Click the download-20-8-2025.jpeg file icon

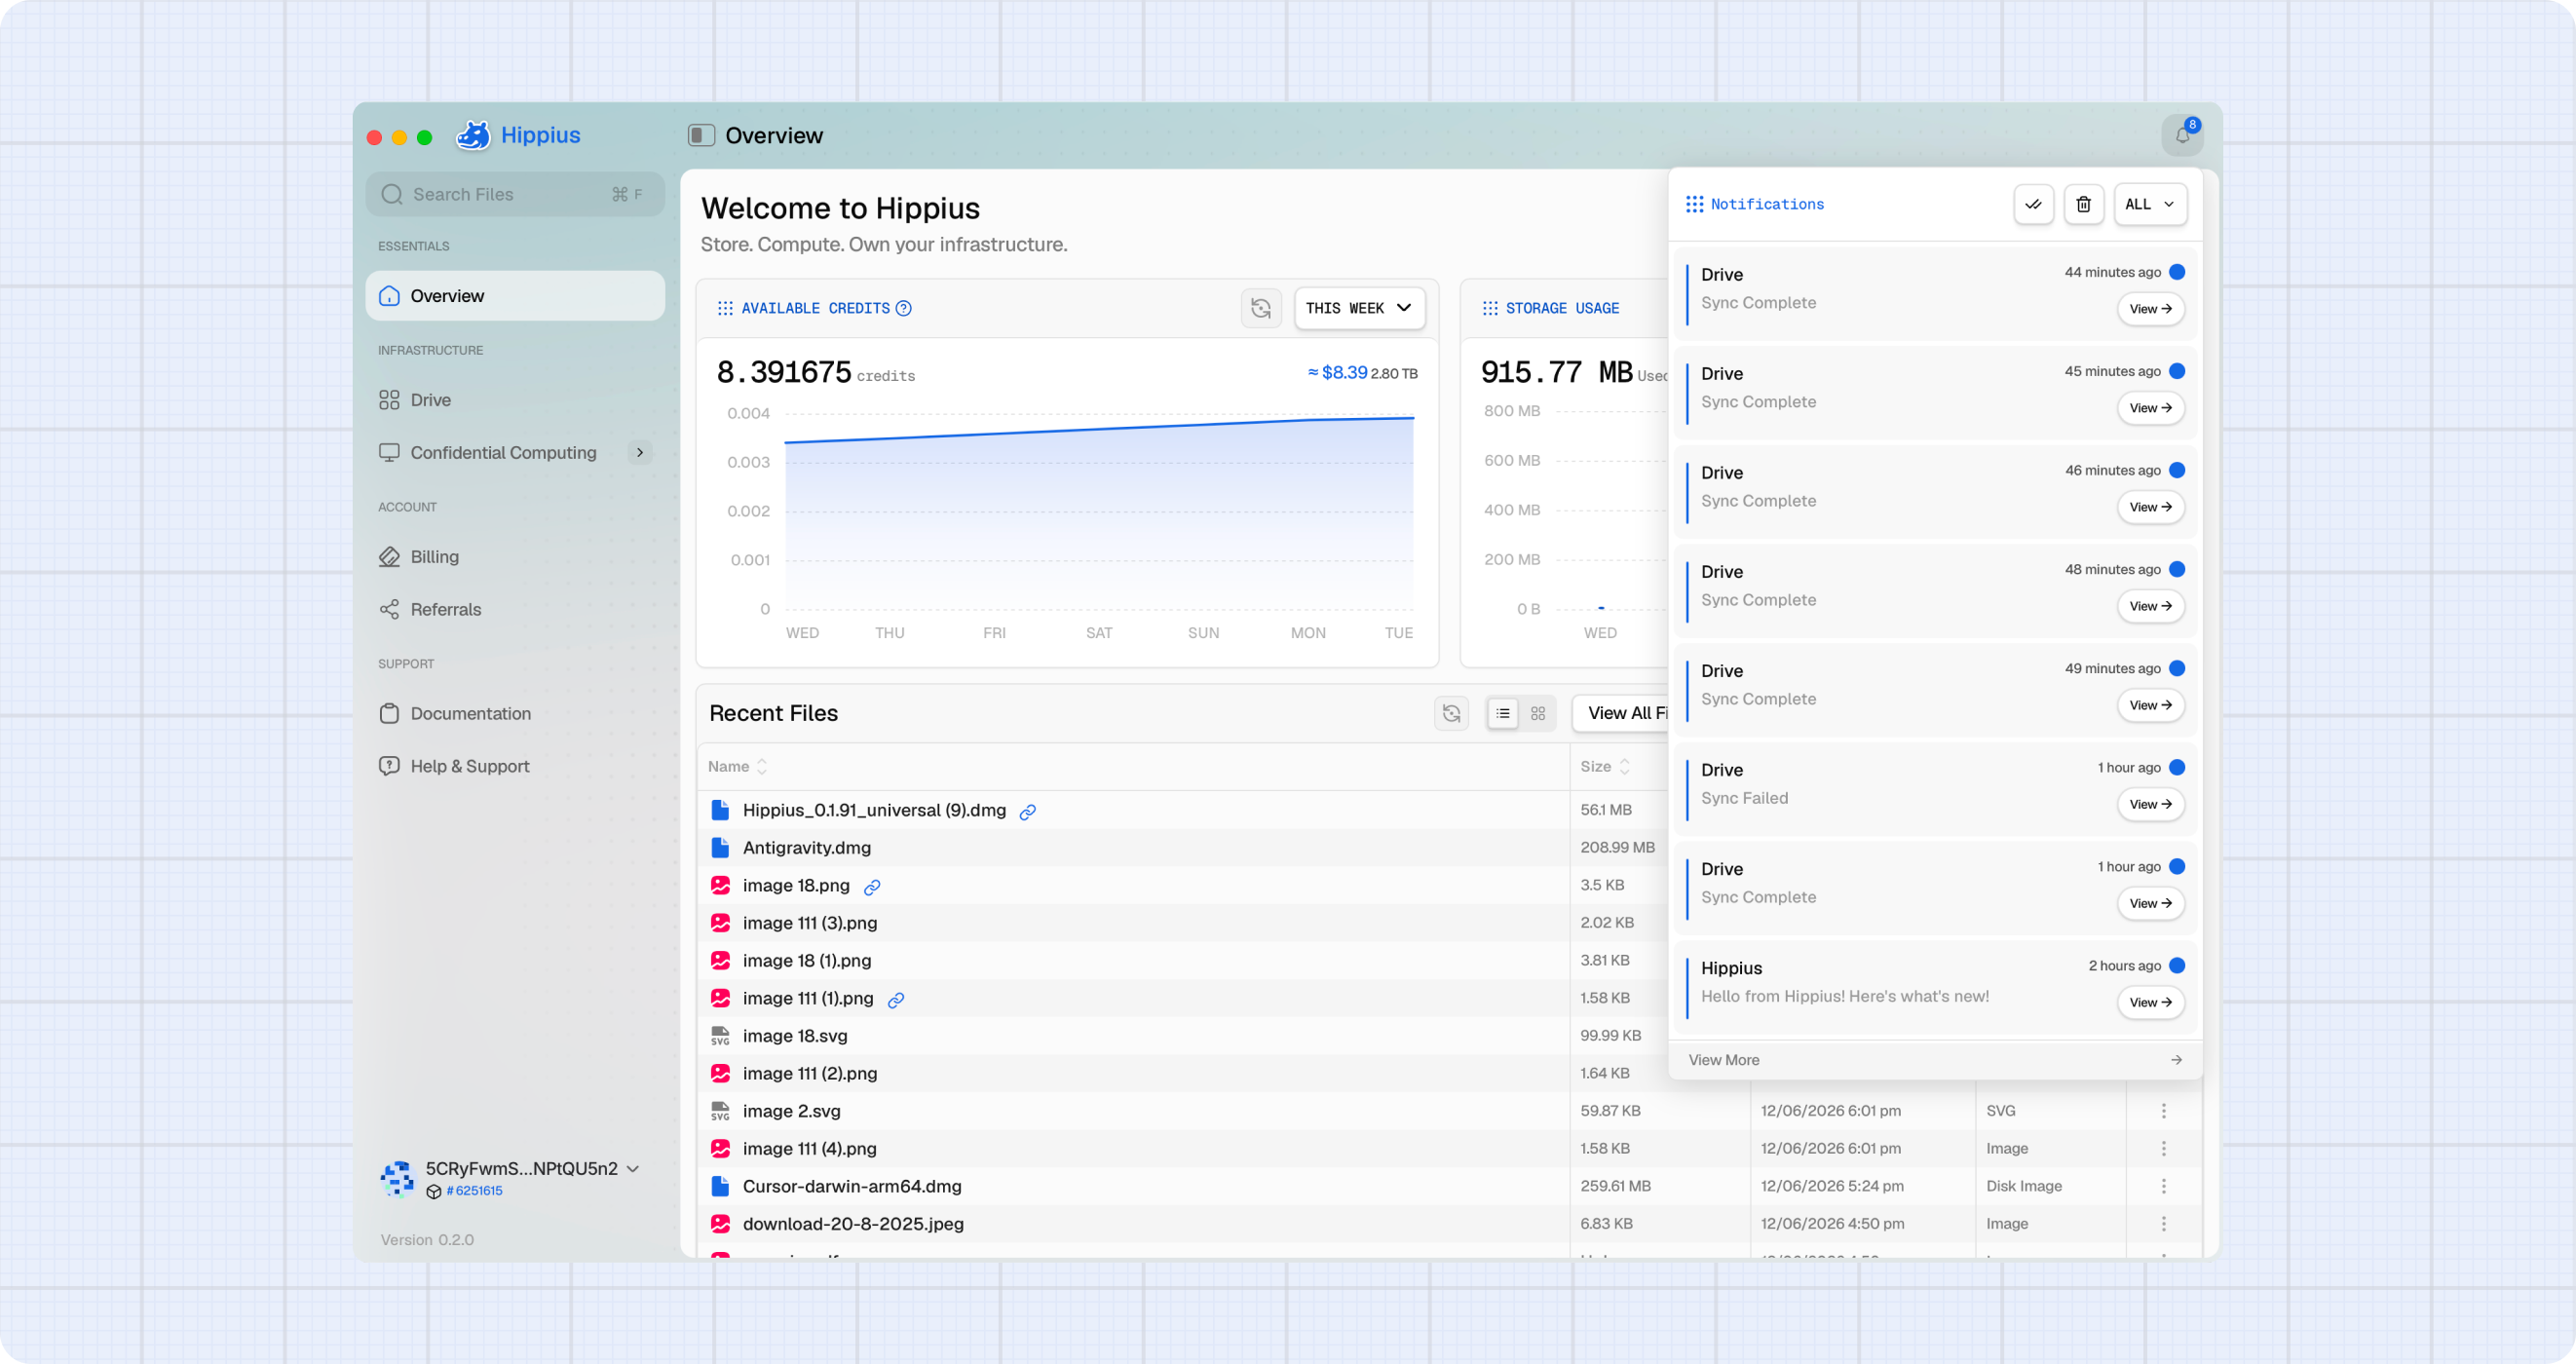(x=720, y=1224)
